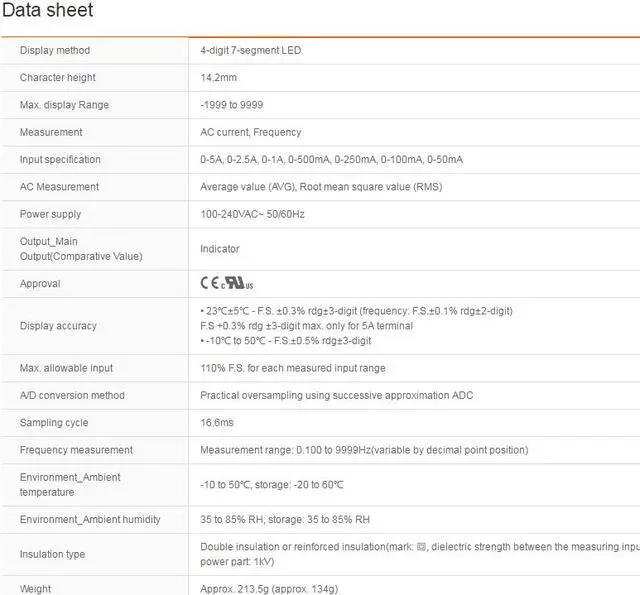Click the Indicator output value
This screenshot has width=640, height=595.
[220, 249]
